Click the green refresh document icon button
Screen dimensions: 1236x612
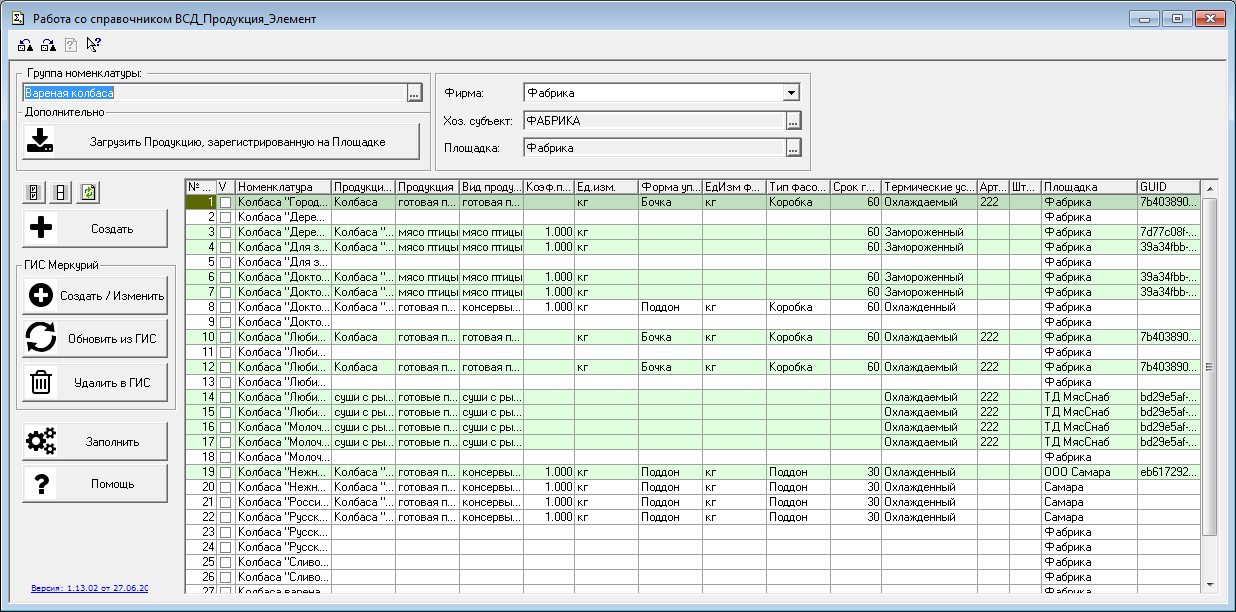pyautogui.click(x=89, y=193)
